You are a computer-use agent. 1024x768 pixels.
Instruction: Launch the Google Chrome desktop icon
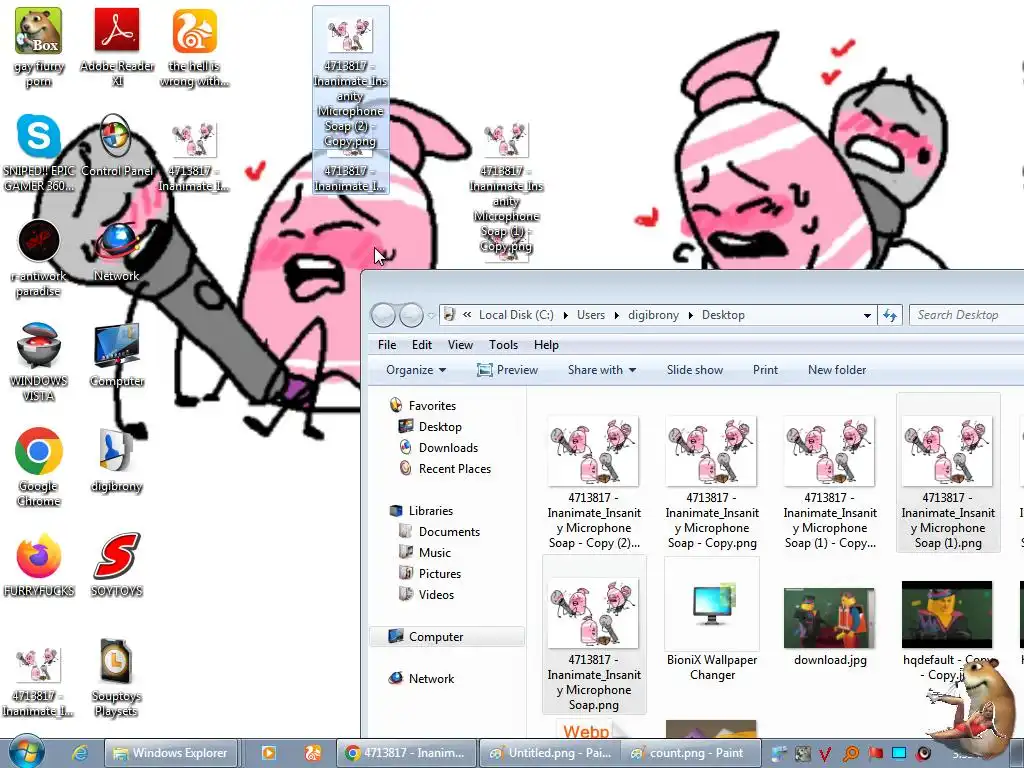(x=39, y=466)
